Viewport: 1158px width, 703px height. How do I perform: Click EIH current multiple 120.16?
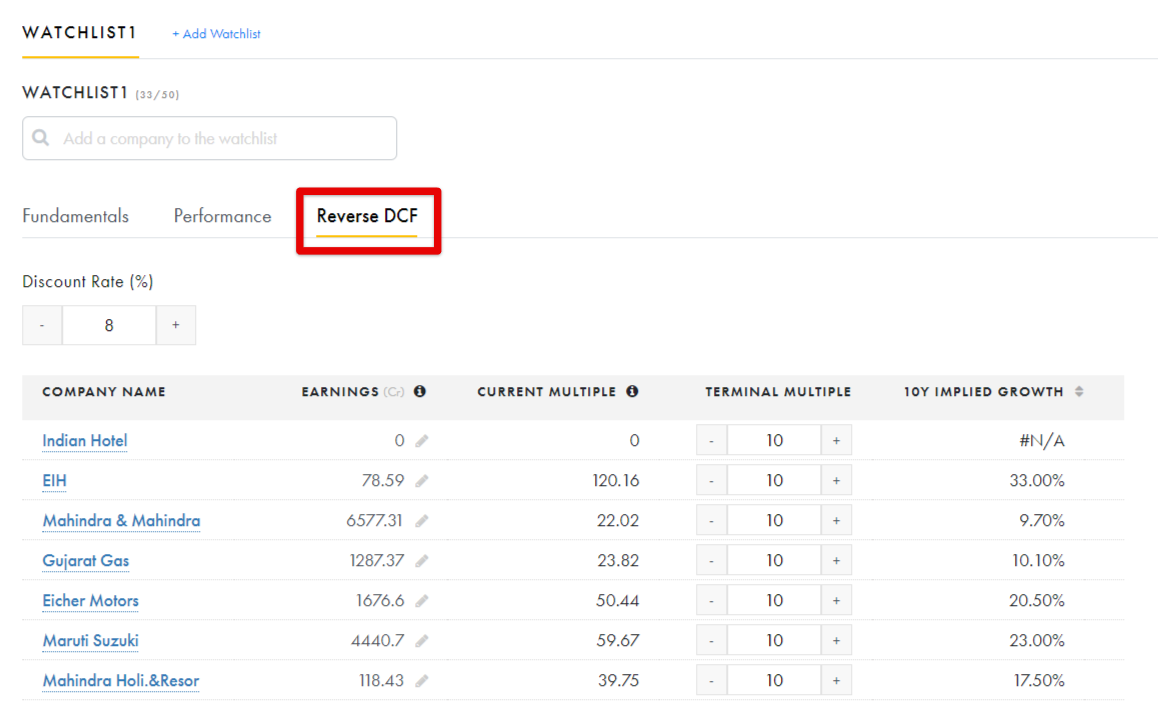pos(616,481)
